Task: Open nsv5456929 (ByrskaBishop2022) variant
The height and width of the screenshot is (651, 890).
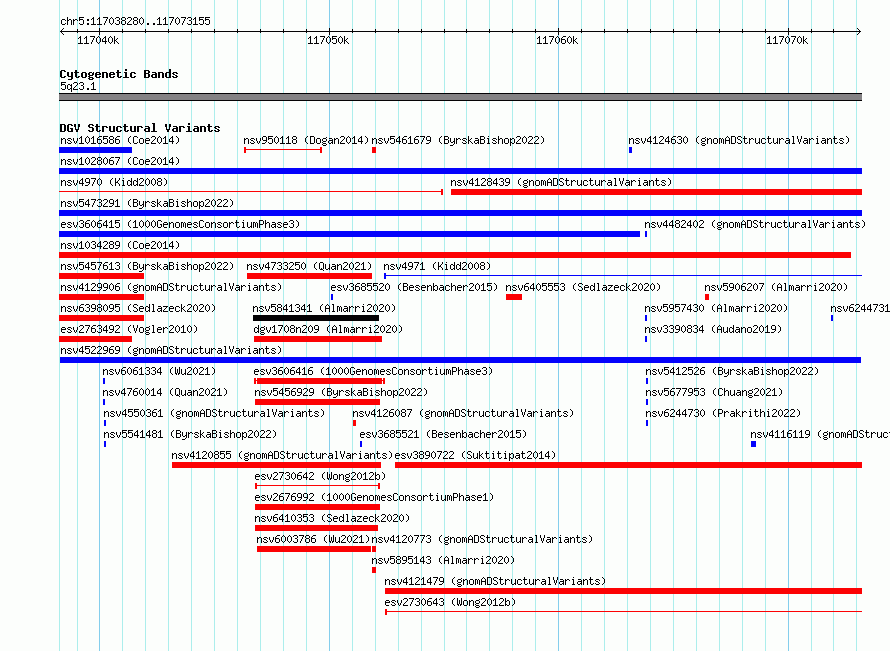Action: click(341, 392)
